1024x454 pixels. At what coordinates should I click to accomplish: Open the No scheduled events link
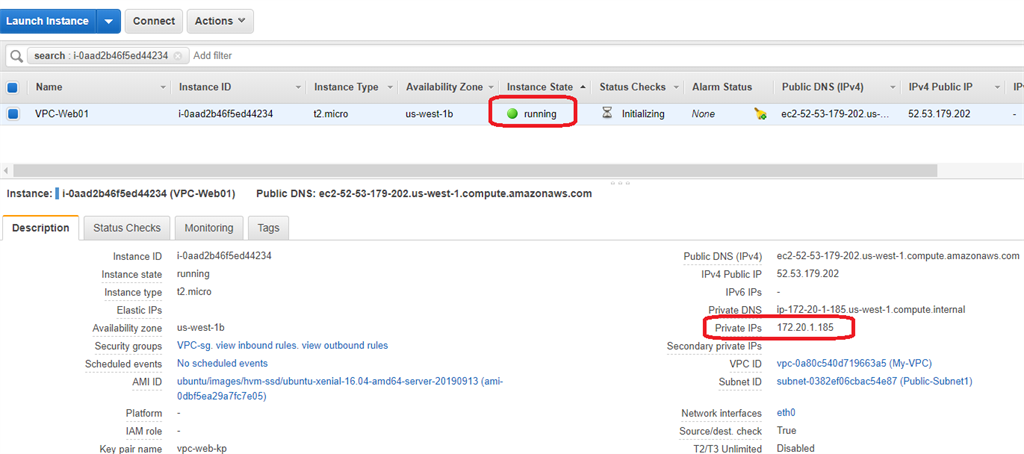(x=222, y=363)
